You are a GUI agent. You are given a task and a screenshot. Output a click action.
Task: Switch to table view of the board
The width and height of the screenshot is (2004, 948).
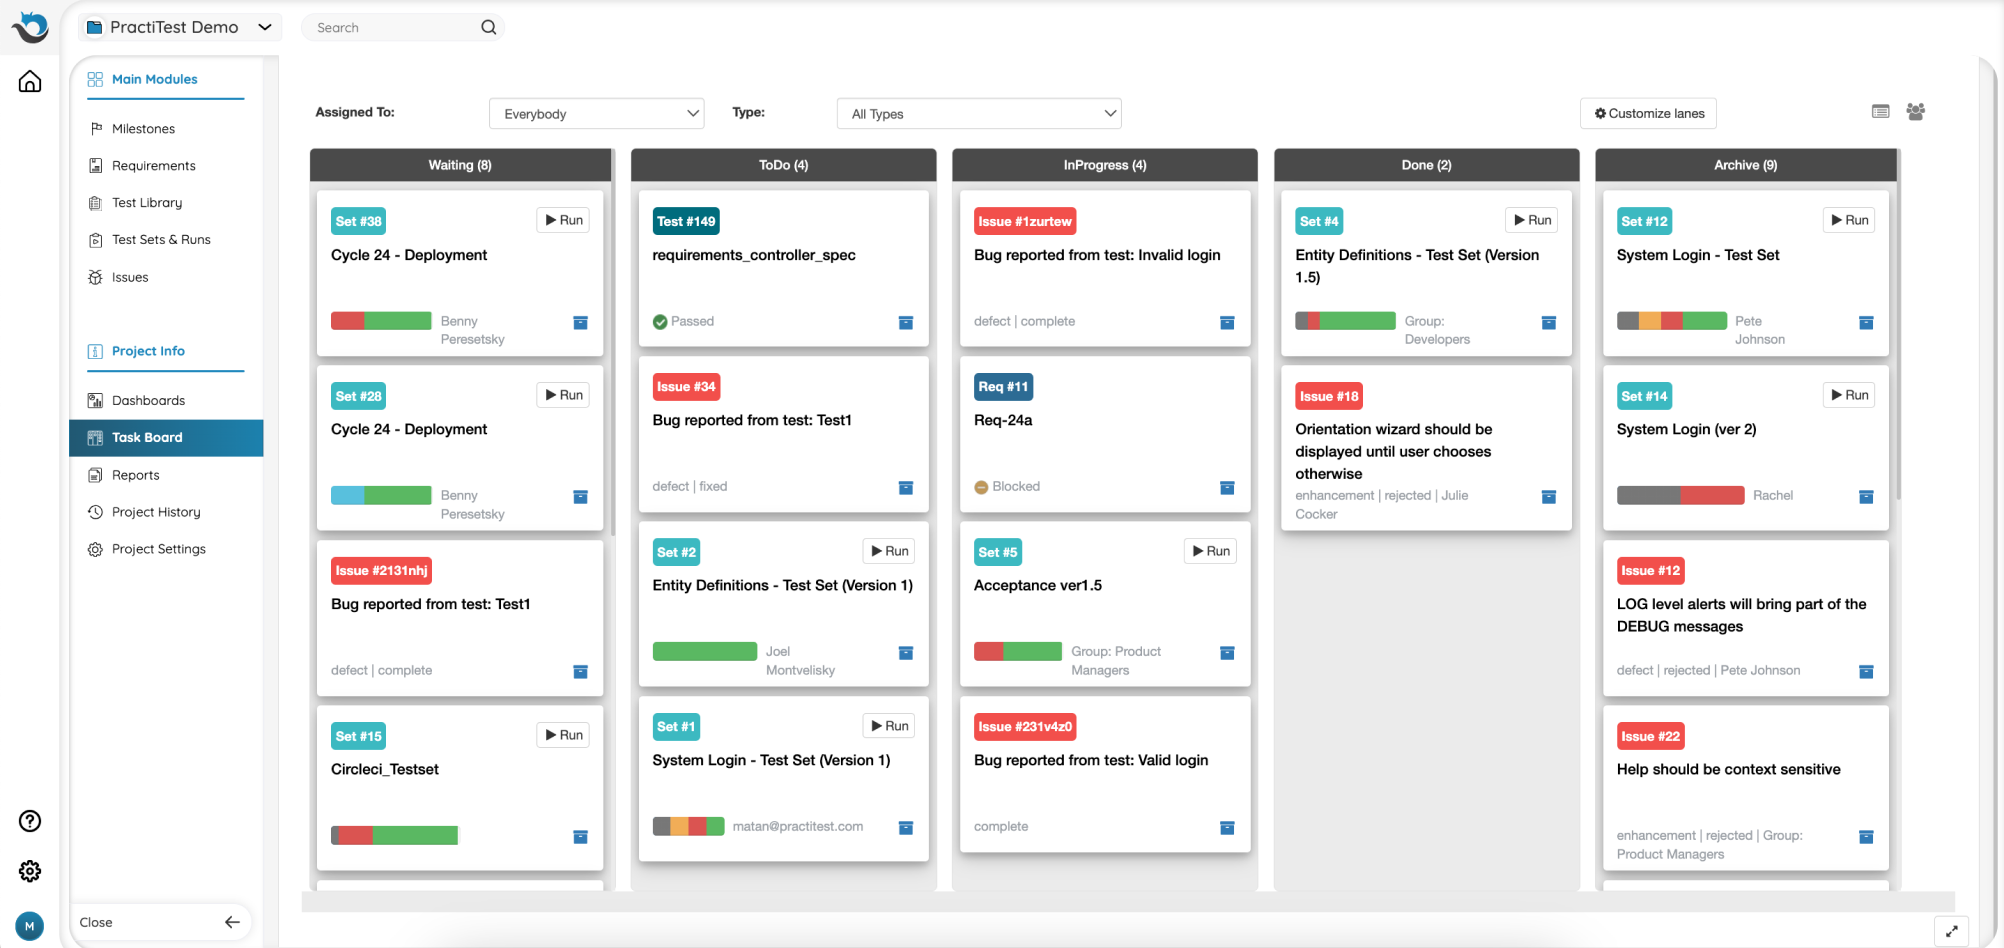click(1880, 112)
